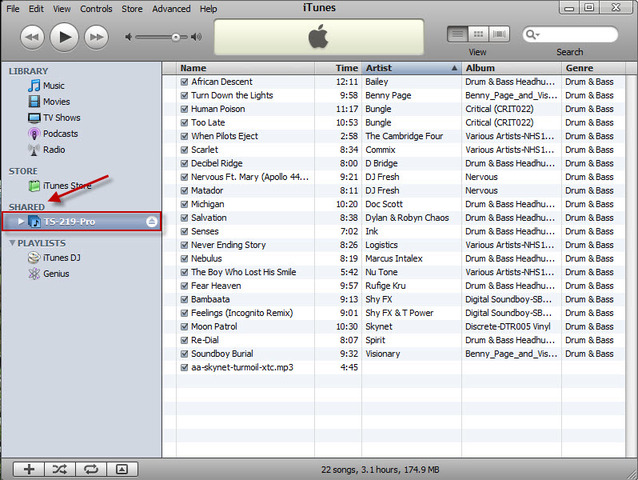
Task: Open the File menu
Action: pos(13,9)
